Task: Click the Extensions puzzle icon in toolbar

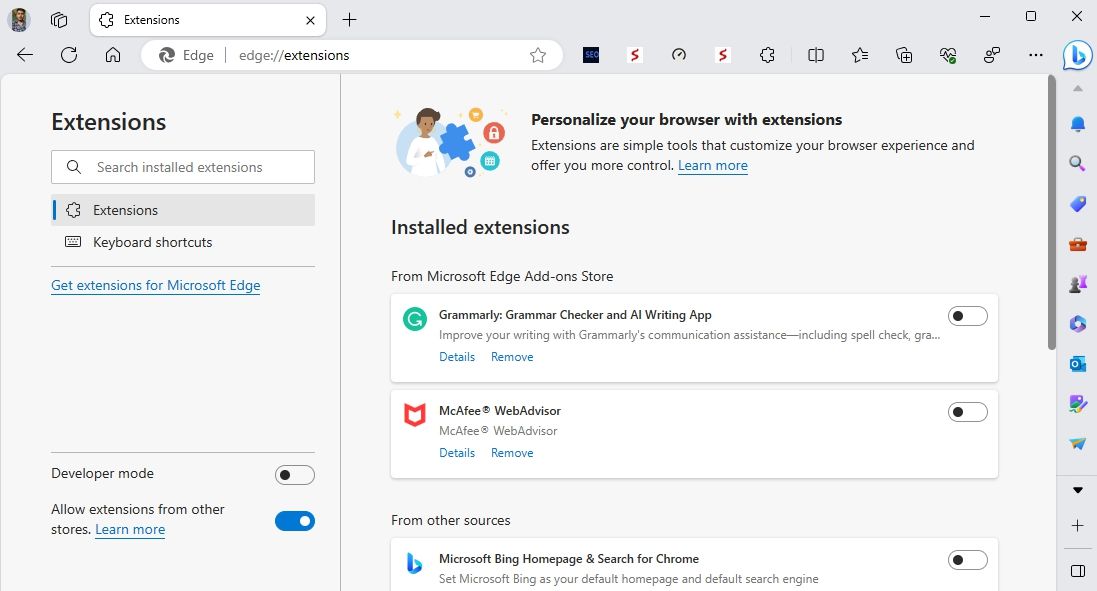Action: click(x=767, y=55)
